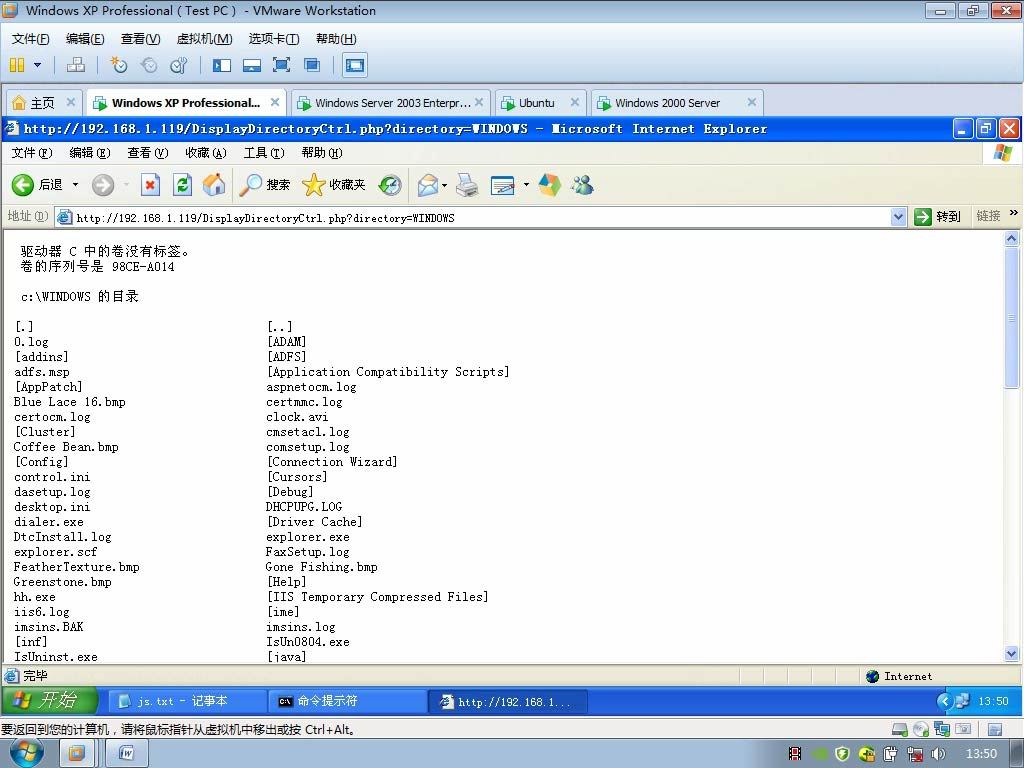Stop page loading in IE
The image size is (1024, 768).
click(150, 185)
